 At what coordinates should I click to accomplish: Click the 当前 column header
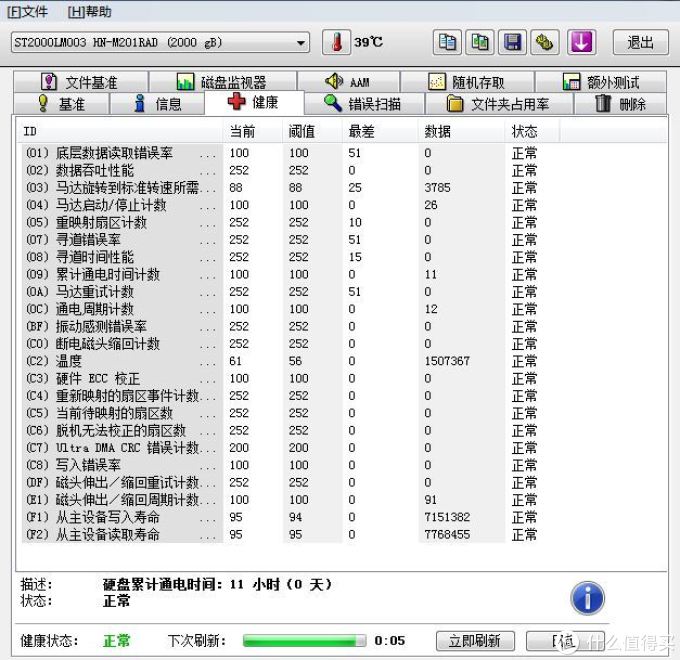pyautogui.click(x=253, y=131)
